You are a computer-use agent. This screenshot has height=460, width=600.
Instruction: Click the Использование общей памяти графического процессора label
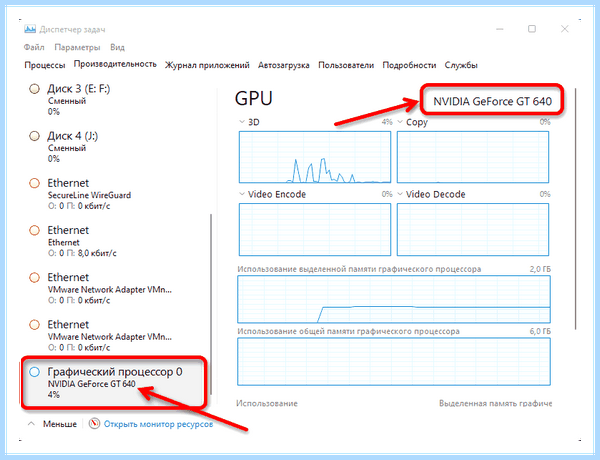[348, 331]
